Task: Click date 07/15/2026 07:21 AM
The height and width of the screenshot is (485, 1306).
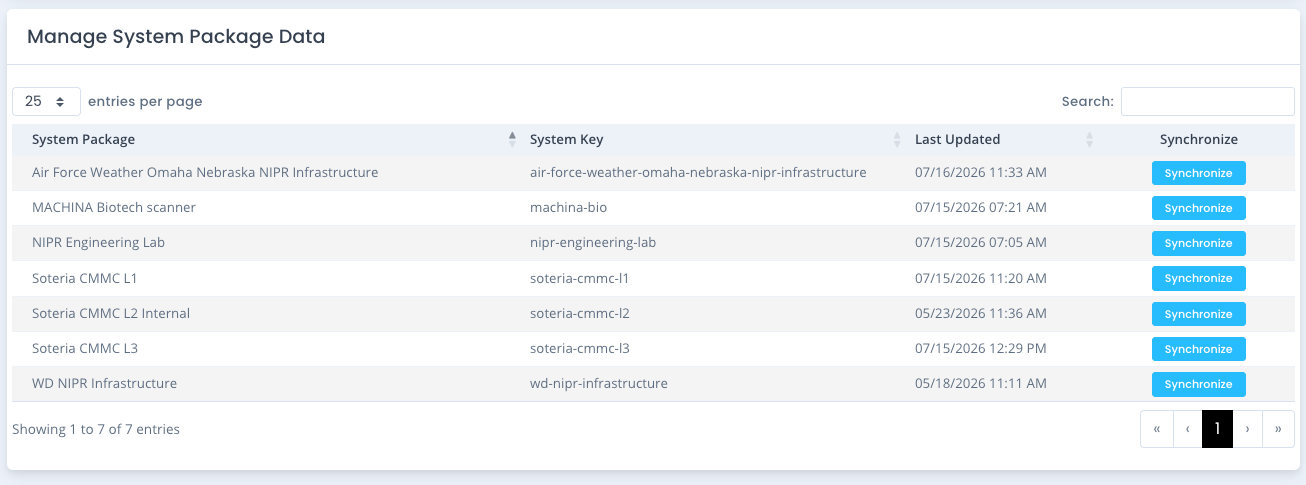Action: point(981,207)
